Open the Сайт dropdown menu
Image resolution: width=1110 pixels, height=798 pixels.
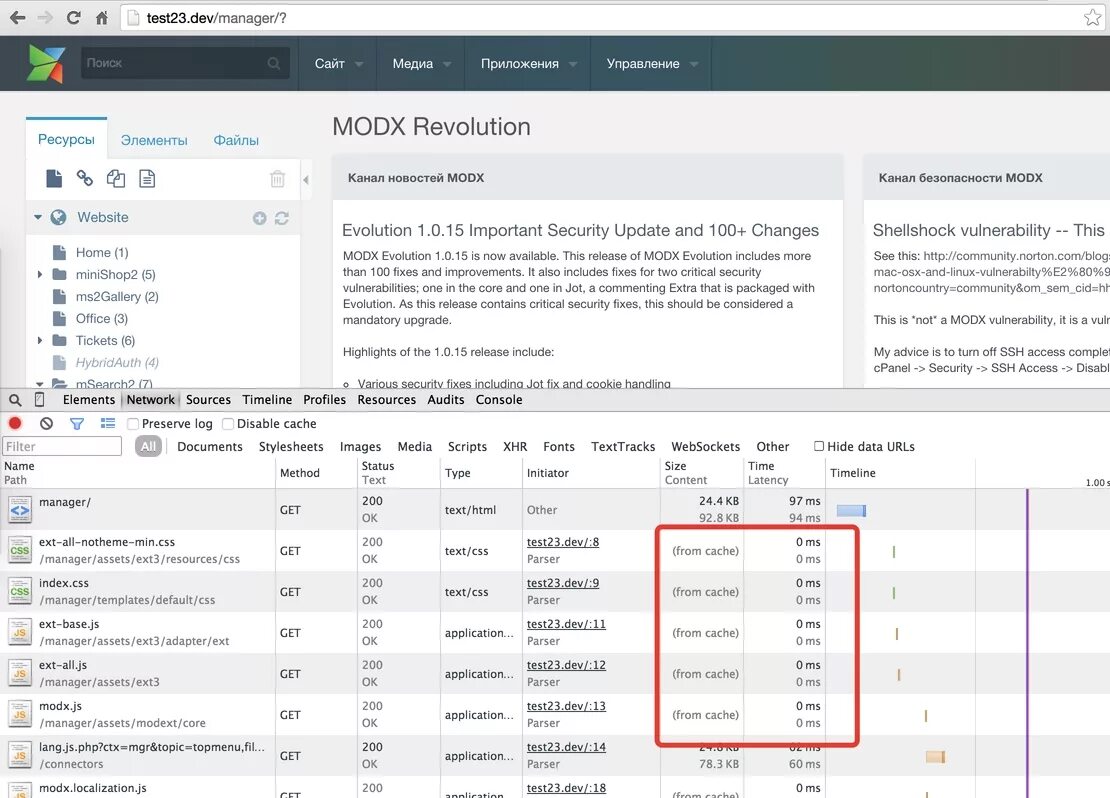(338, 64)
